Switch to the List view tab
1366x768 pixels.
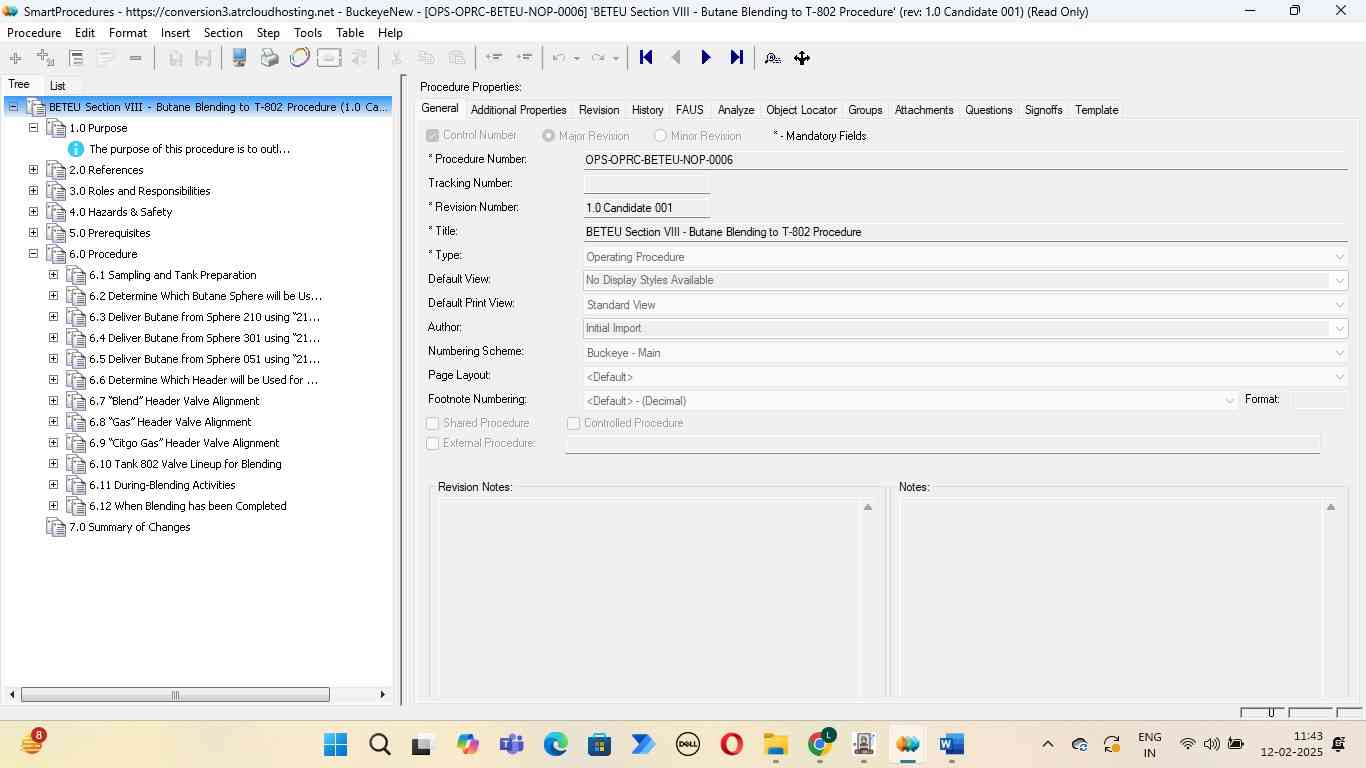pyautogui.click(x=58, y=86)
